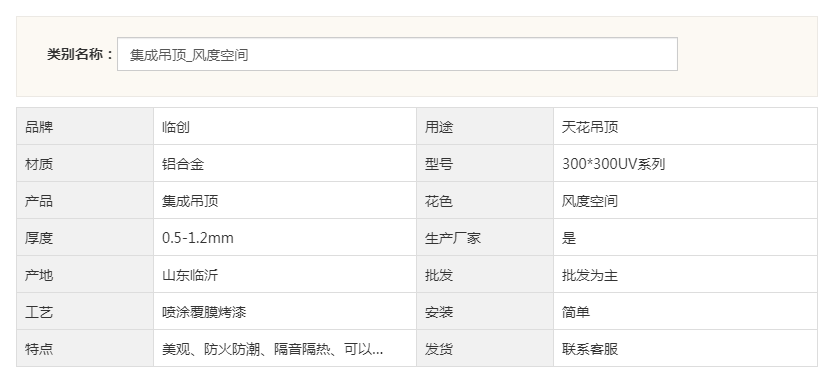Viewport: 833px width, 380px height.
Task: Select the 产地 value 山东临沂
Action: pyautogui.click(x=190, y=275)
